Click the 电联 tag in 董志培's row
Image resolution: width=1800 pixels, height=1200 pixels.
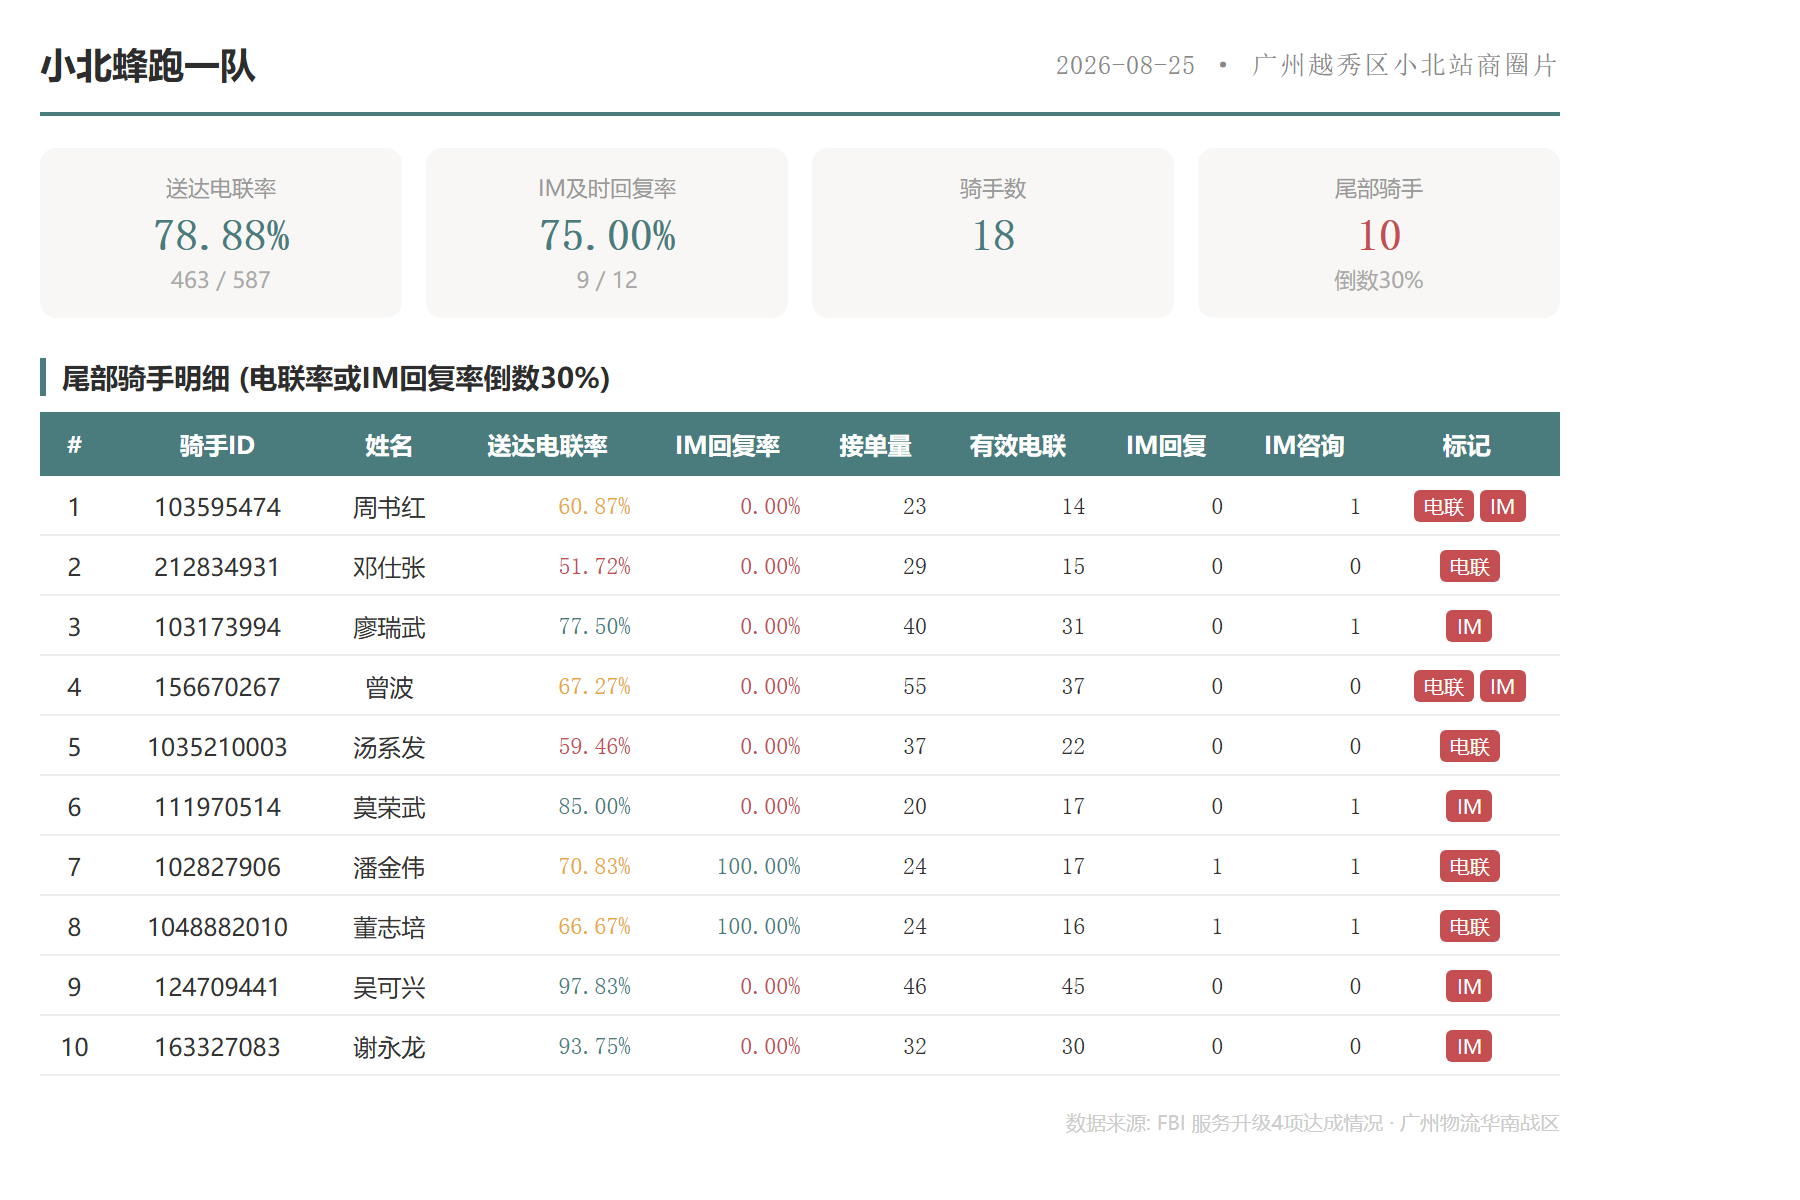coord(1469,926)
